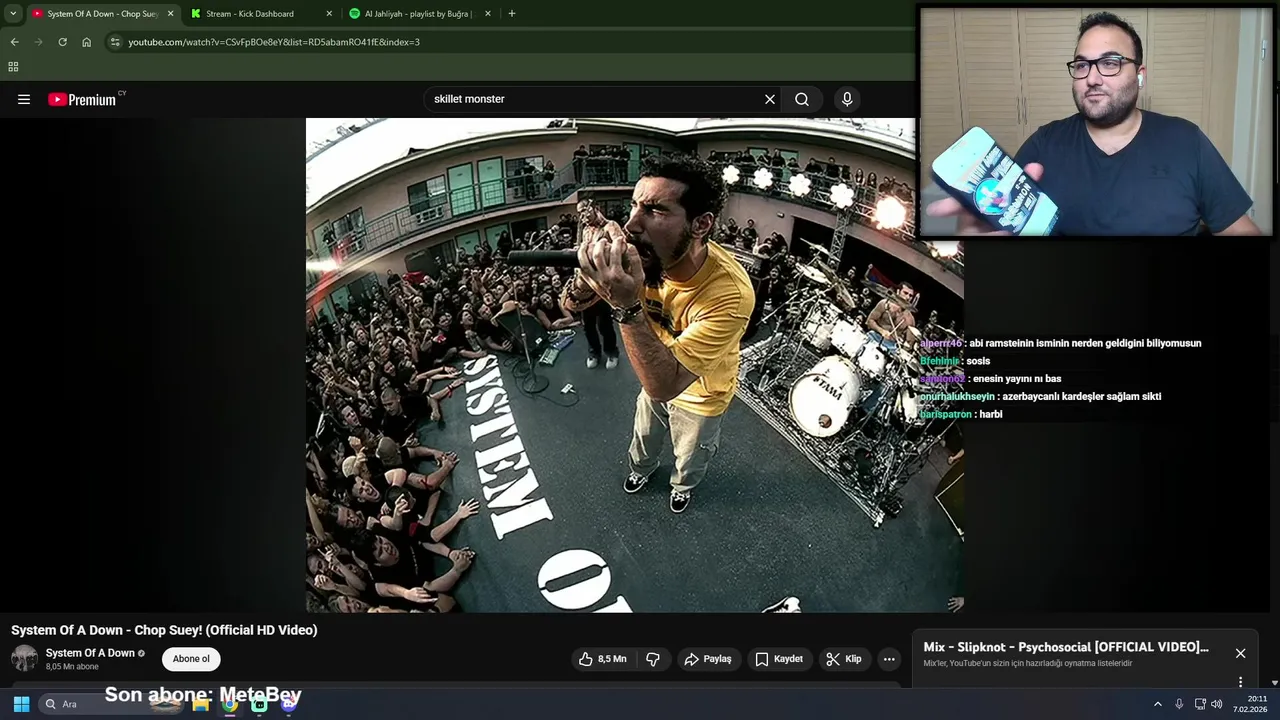The width and height of the screenshot is (1280, 720).
Task: Dislike the Chop Suey video
Action: tap(653, 659)
